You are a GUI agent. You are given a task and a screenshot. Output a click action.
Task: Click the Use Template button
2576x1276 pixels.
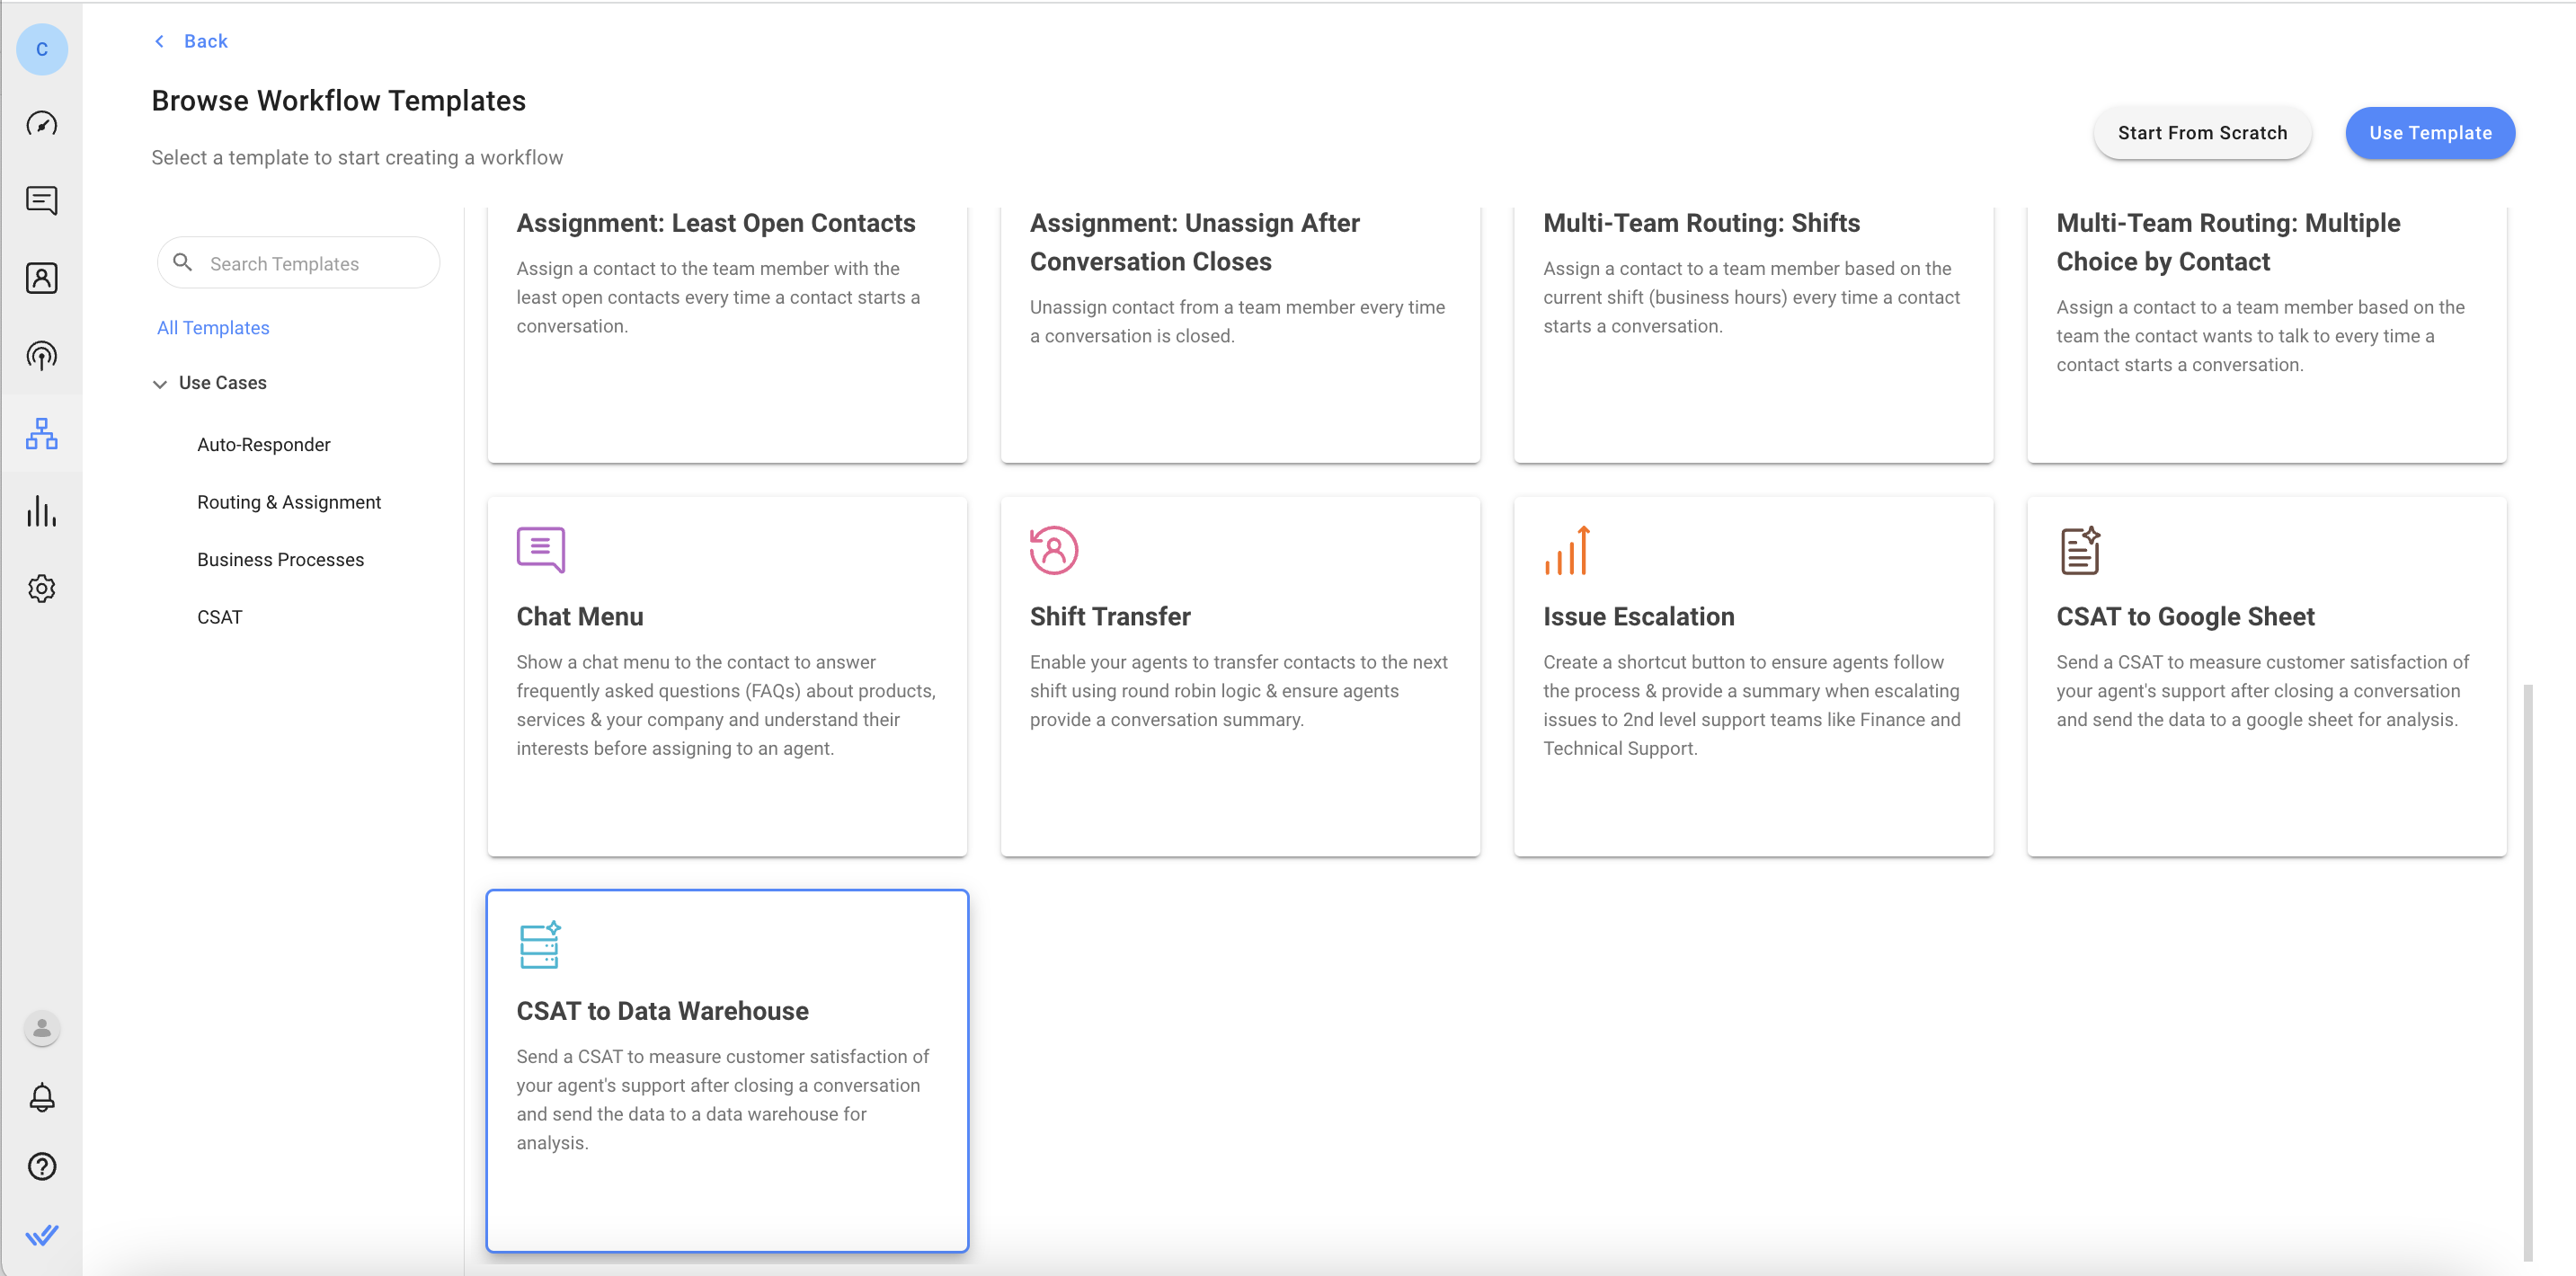point(2429,133)
